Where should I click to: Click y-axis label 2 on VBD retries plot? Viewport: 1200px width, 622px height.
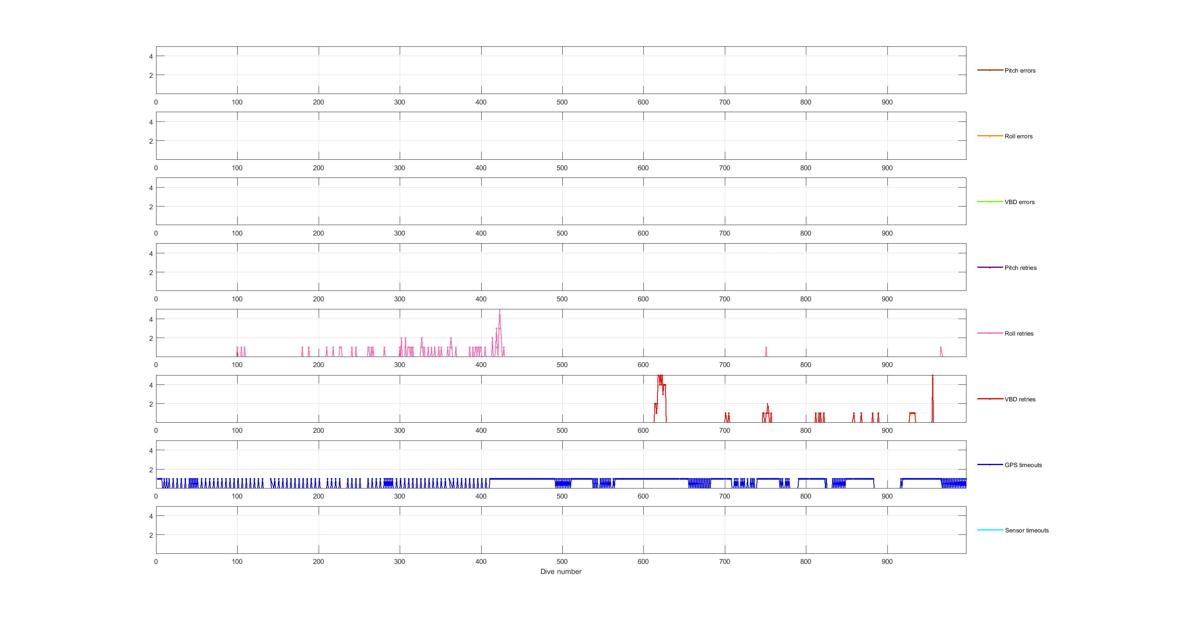150,404
